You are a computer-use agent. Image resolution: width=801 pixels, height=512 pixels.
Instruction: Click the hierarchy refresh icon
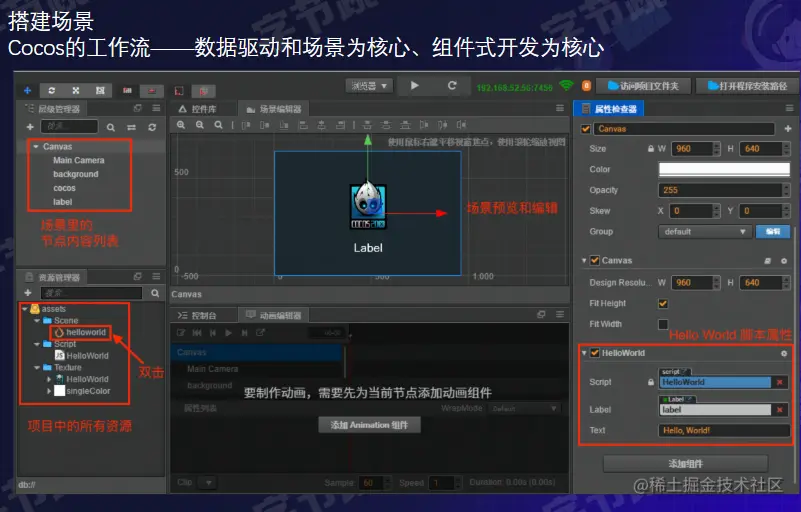pyautogui.click(x=152, y=127)
